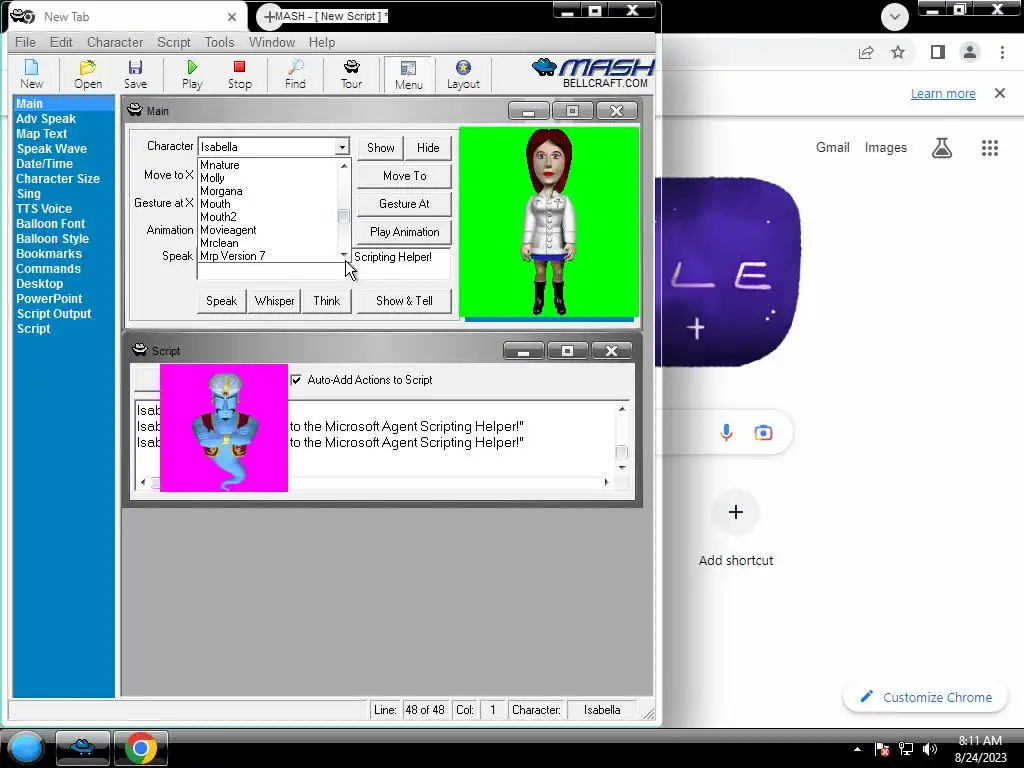Open the Windows Start orb
The height and width of the screenshot is (768, 1024).
[x=26, y=748]
